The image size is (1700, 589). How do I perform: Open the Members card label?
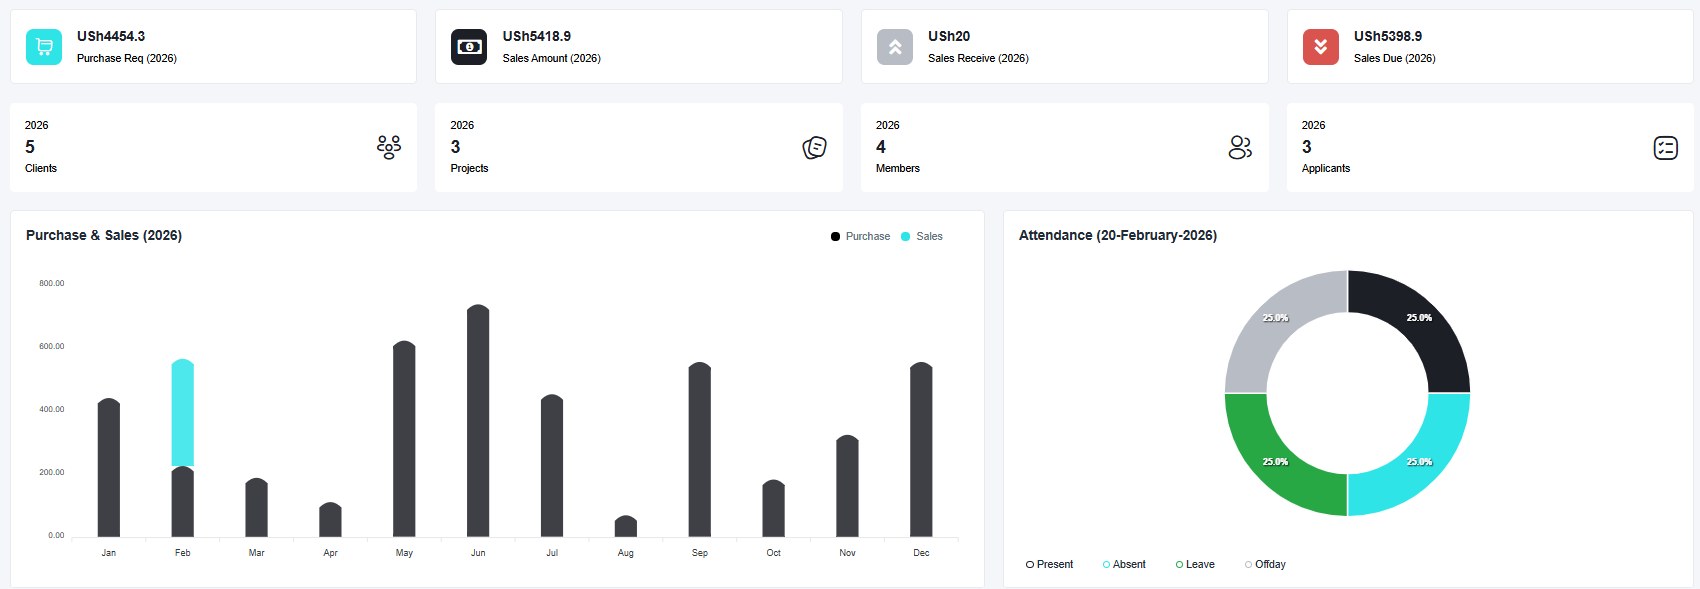(x=898, y=168)
